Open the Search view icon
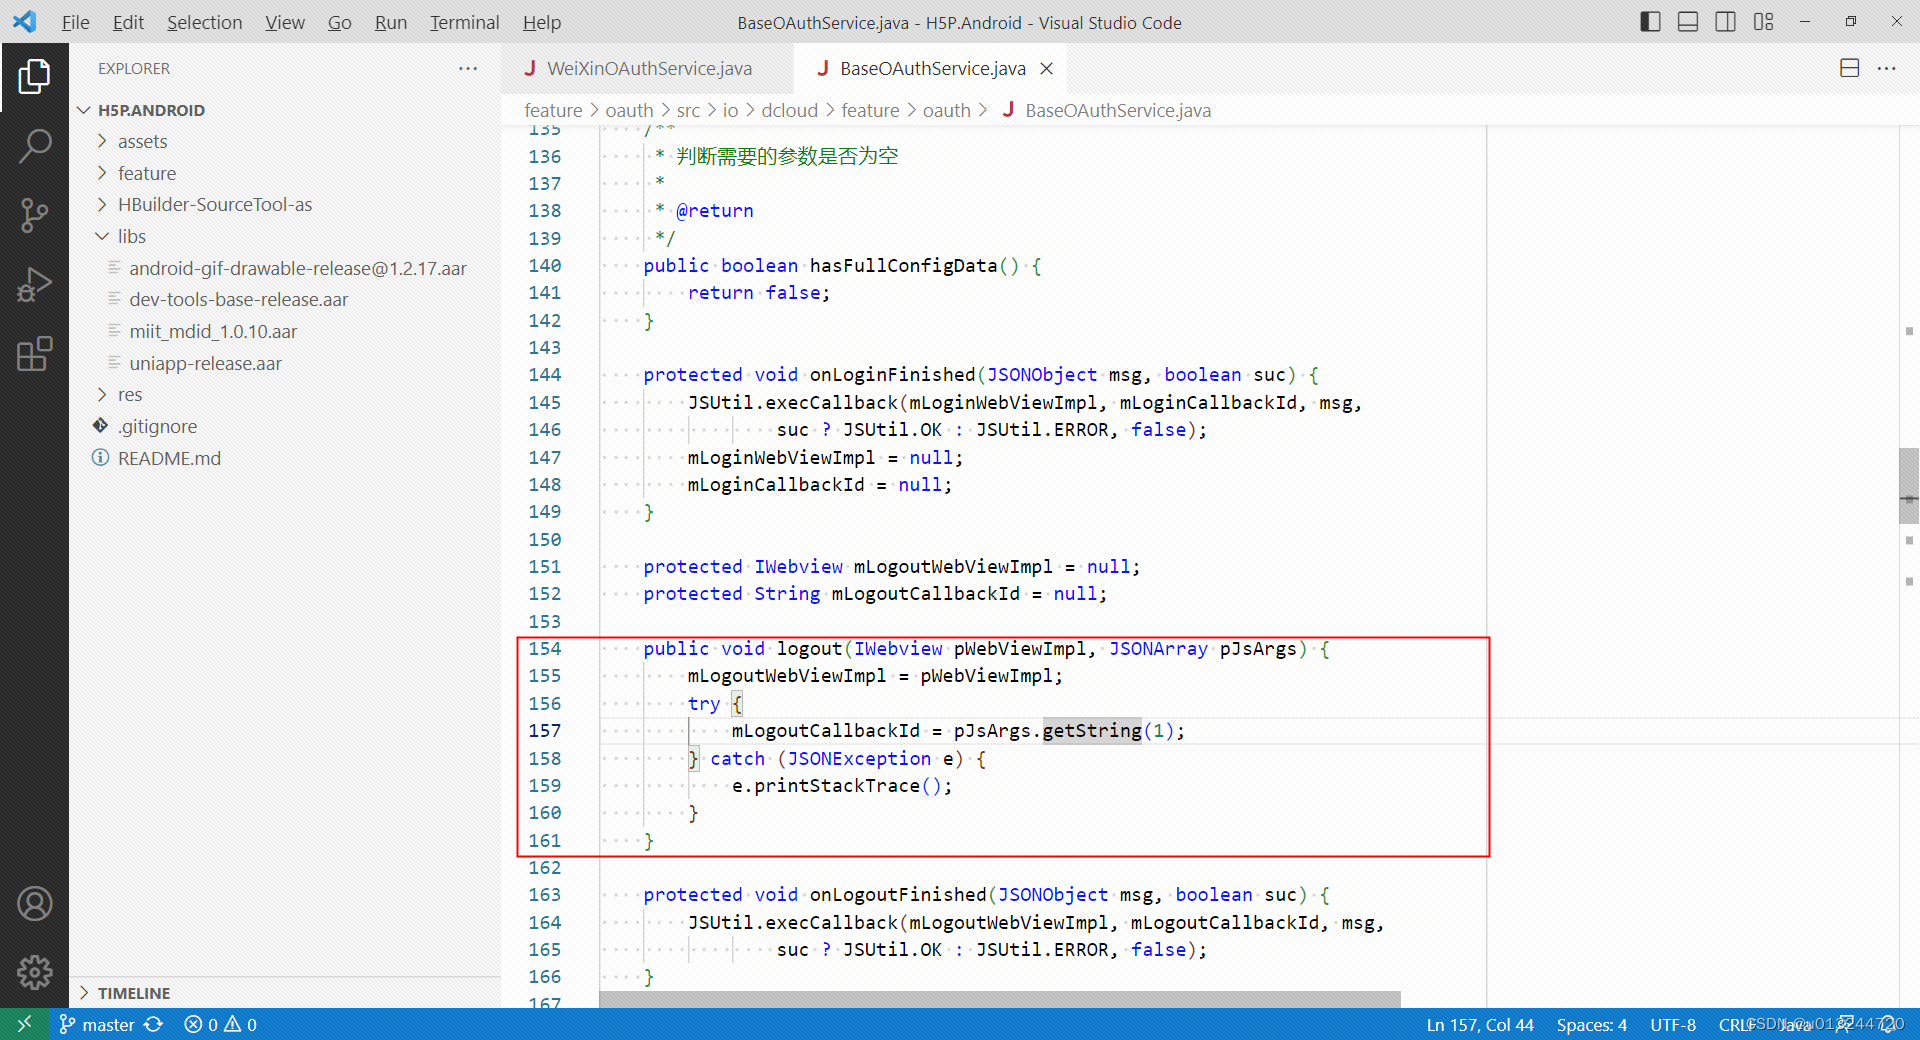The height and width of the screenshot is (1040, 1920). click(x=34, y=146)
